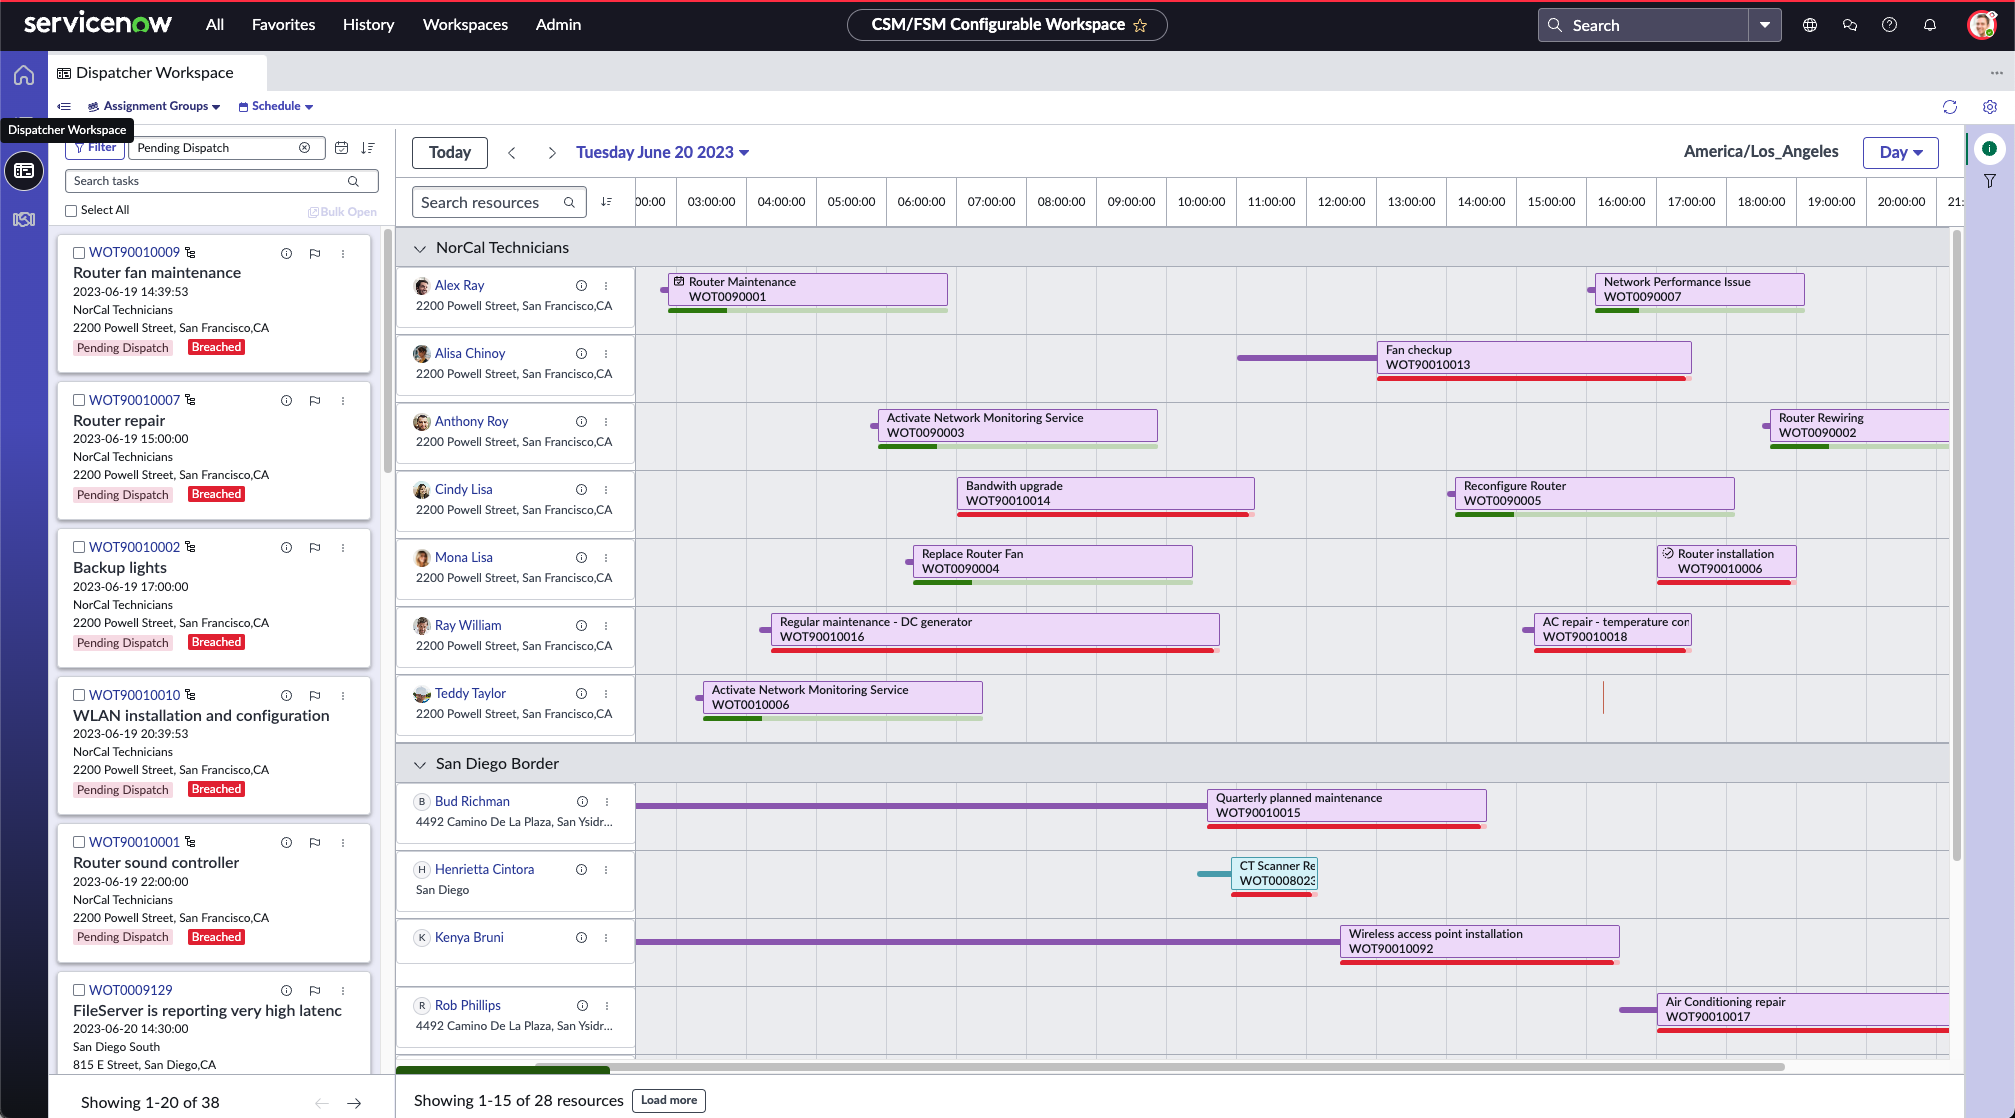Image resolution: width=2015 pixels, height=1118 pixels.
Task: Open the Tuesday June 20 2023 date picker
Action: 663,152
